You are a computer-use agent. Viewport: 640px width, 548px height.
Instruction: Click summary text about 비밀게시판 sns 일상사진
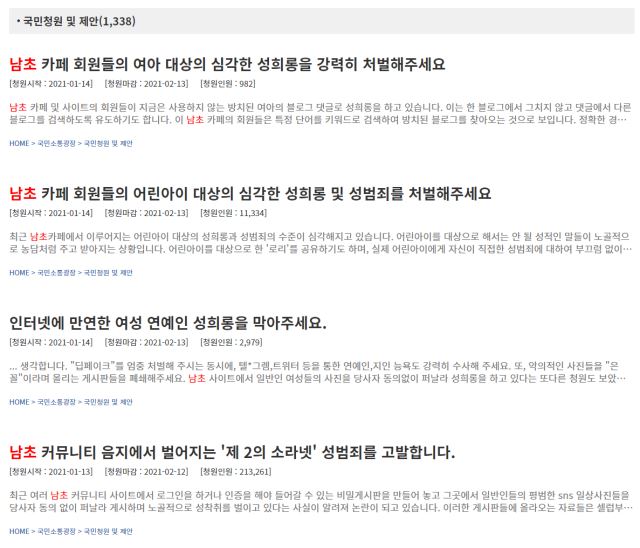(320, 501)
